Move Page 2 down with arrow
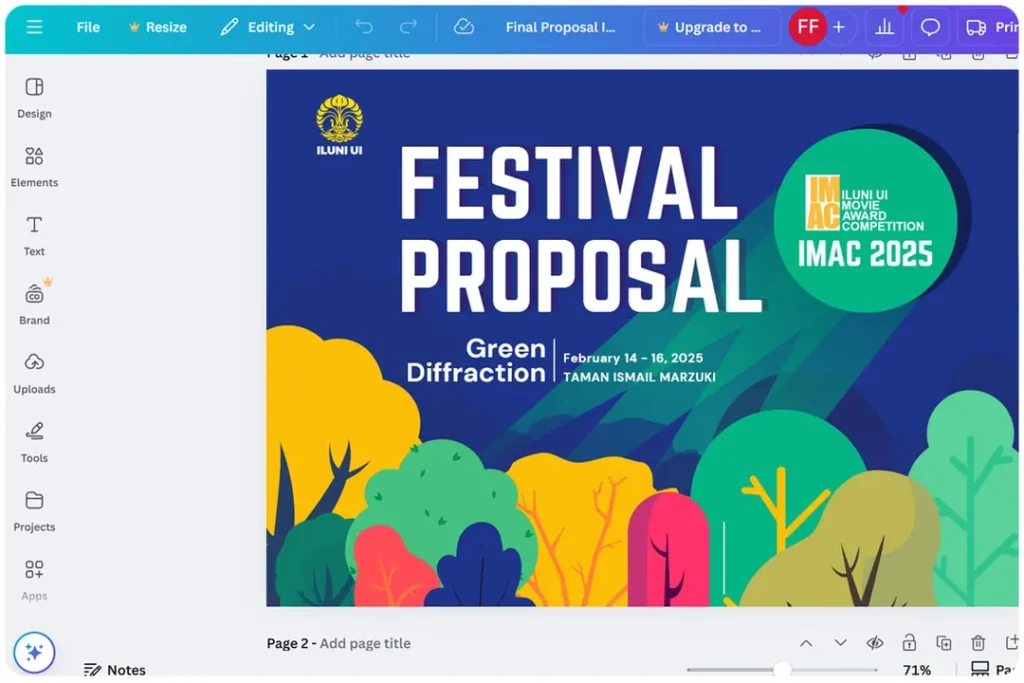Viewport: 1024px width, 683px height. click(840, 643)
